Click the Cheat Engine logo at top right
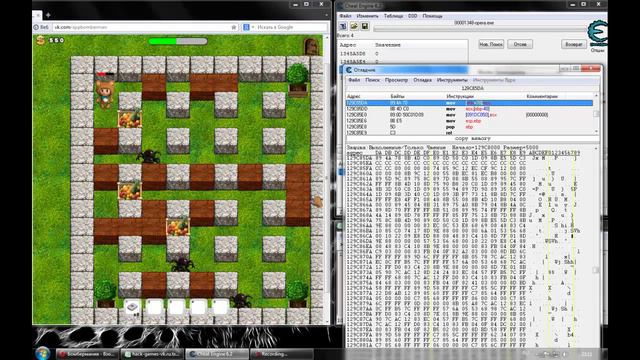The height and width of the screenshot is (360, 640). click(597, 33)
